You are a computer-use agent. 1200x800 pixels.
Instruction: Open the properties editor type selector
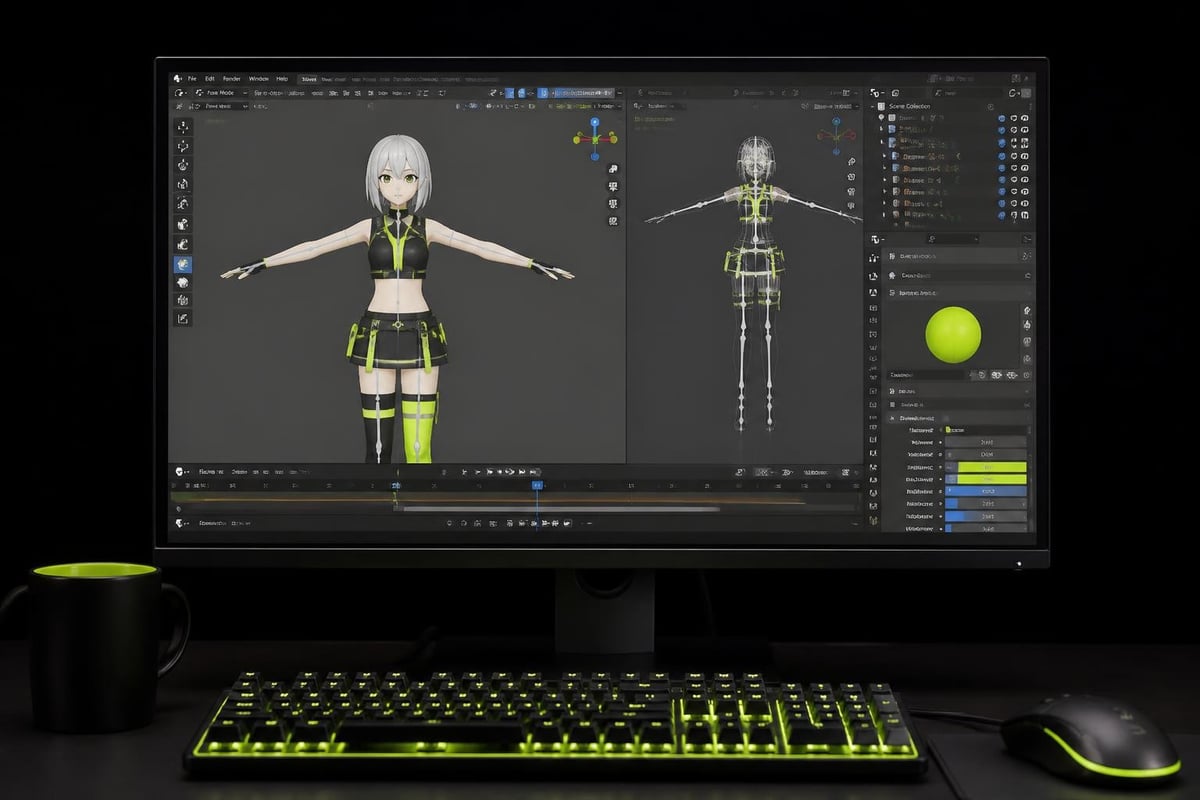tap(876, 240)
